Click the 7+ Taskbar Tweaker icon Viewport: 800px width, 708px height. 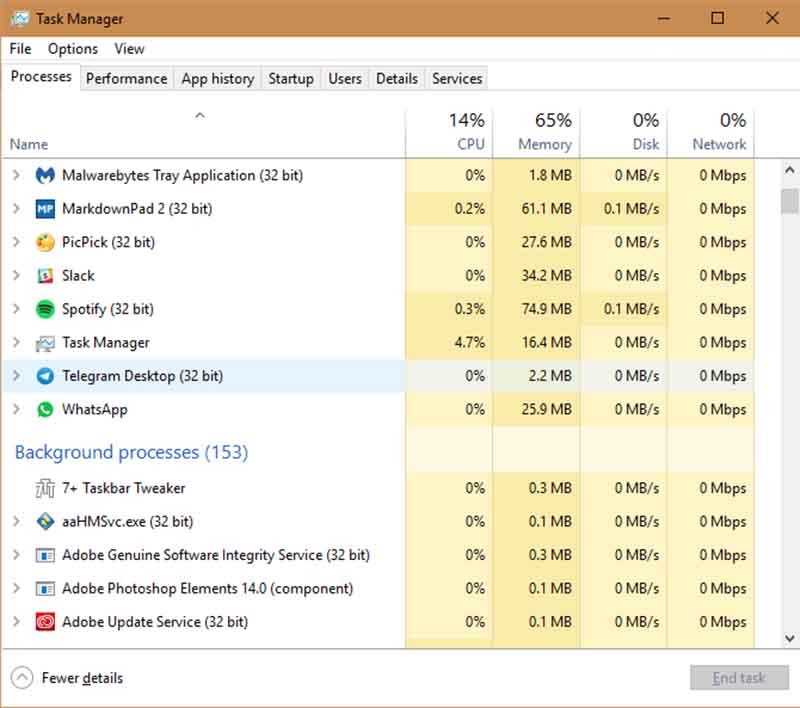click(45, 488)
